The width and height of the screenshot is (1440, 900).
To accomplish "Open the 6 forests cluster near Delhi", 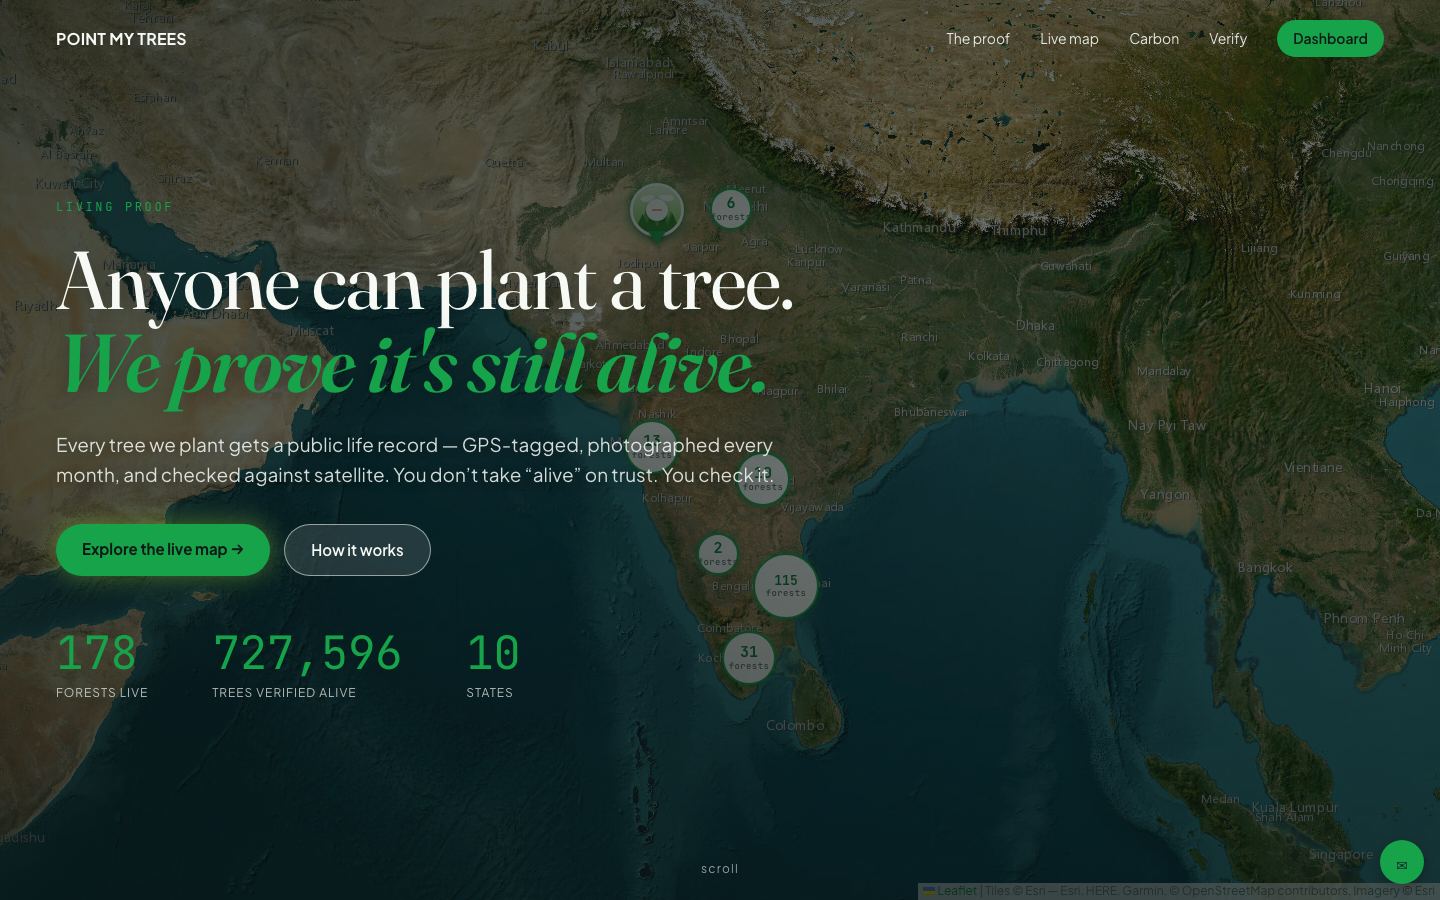I will click(x=730, y=209).
